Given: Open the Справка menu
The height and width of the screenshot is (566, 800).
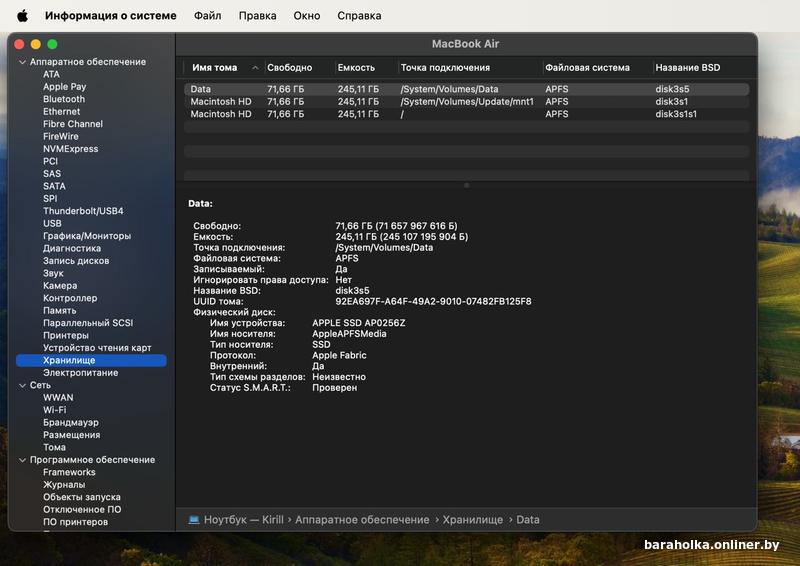Looking at the screenshot, I should point(359,16).
